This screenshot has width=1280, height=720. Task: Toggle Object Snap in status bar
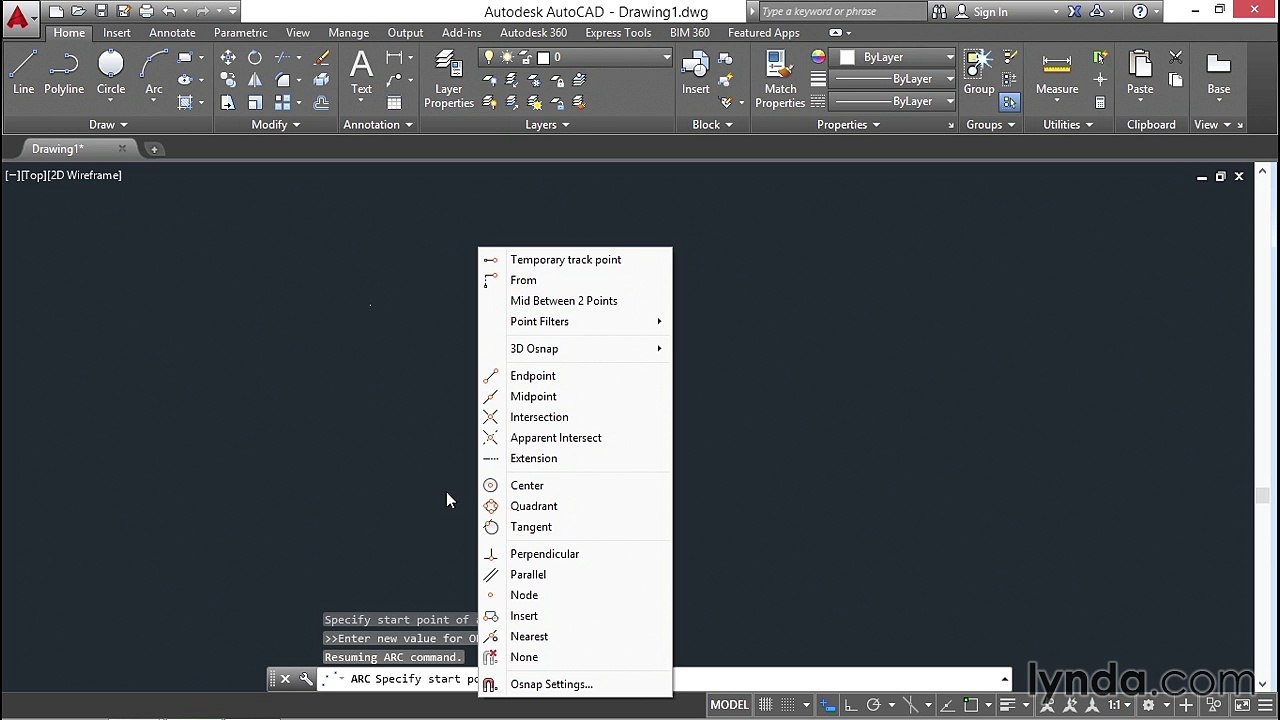coord(973,705)
